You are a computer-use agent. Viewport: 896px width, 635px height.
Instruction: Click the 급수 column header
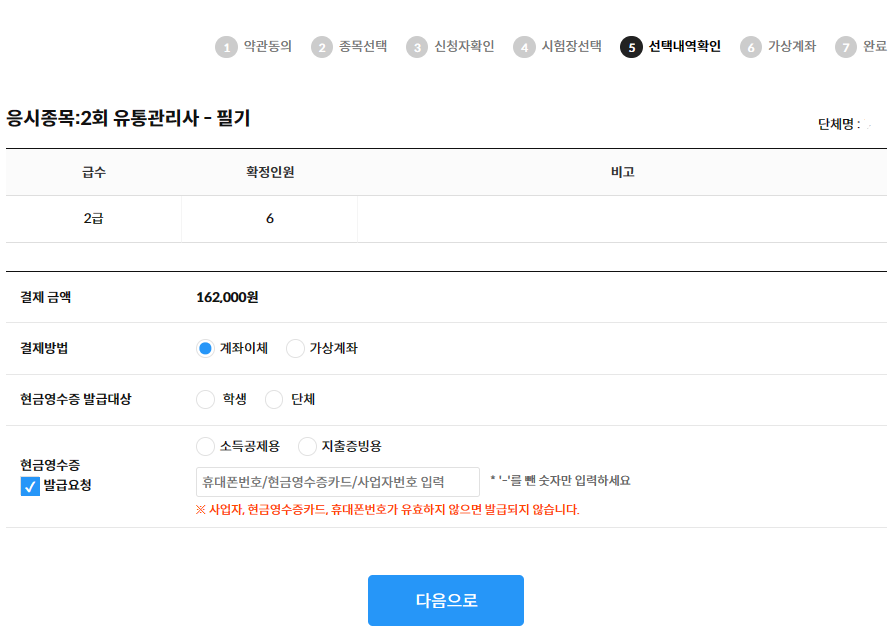pyautogui.click(x=94, y=172)
